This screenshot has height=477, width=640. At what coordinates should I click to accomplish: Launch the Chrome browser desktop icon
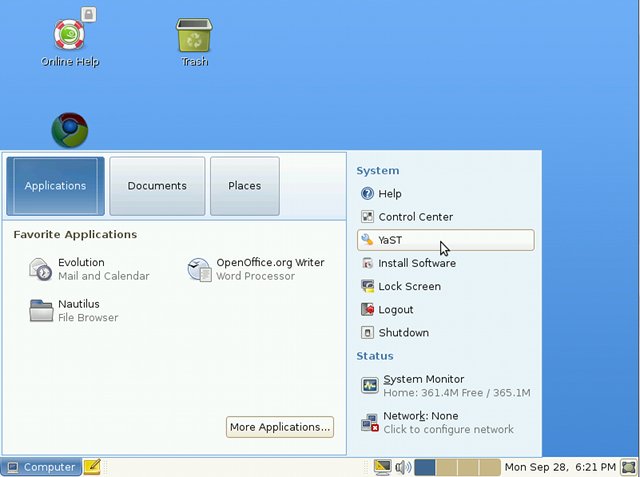pyautogui.click(x=70, y=130)
